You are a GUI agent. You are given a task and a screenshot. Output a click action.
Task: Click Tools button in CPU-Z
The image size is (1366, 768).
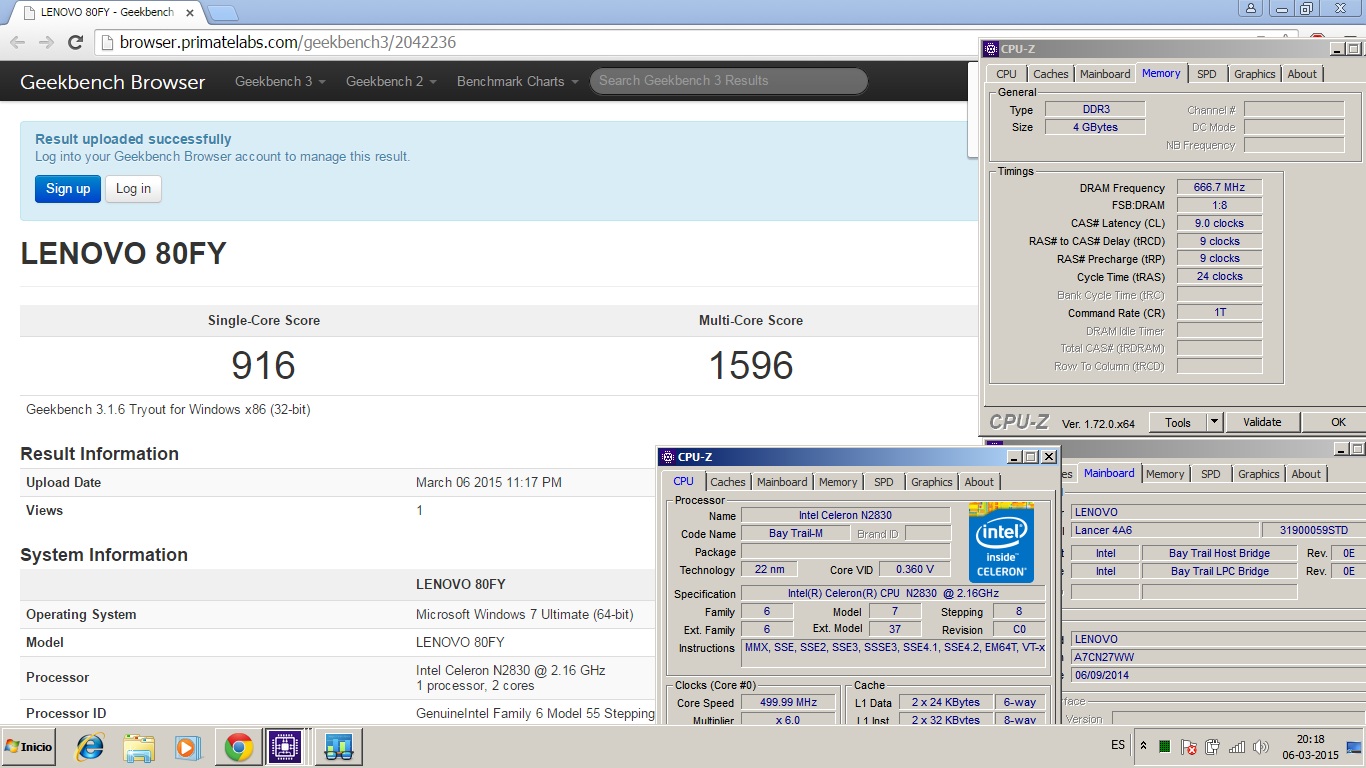pyautogui.click(x=1178, y=422)
